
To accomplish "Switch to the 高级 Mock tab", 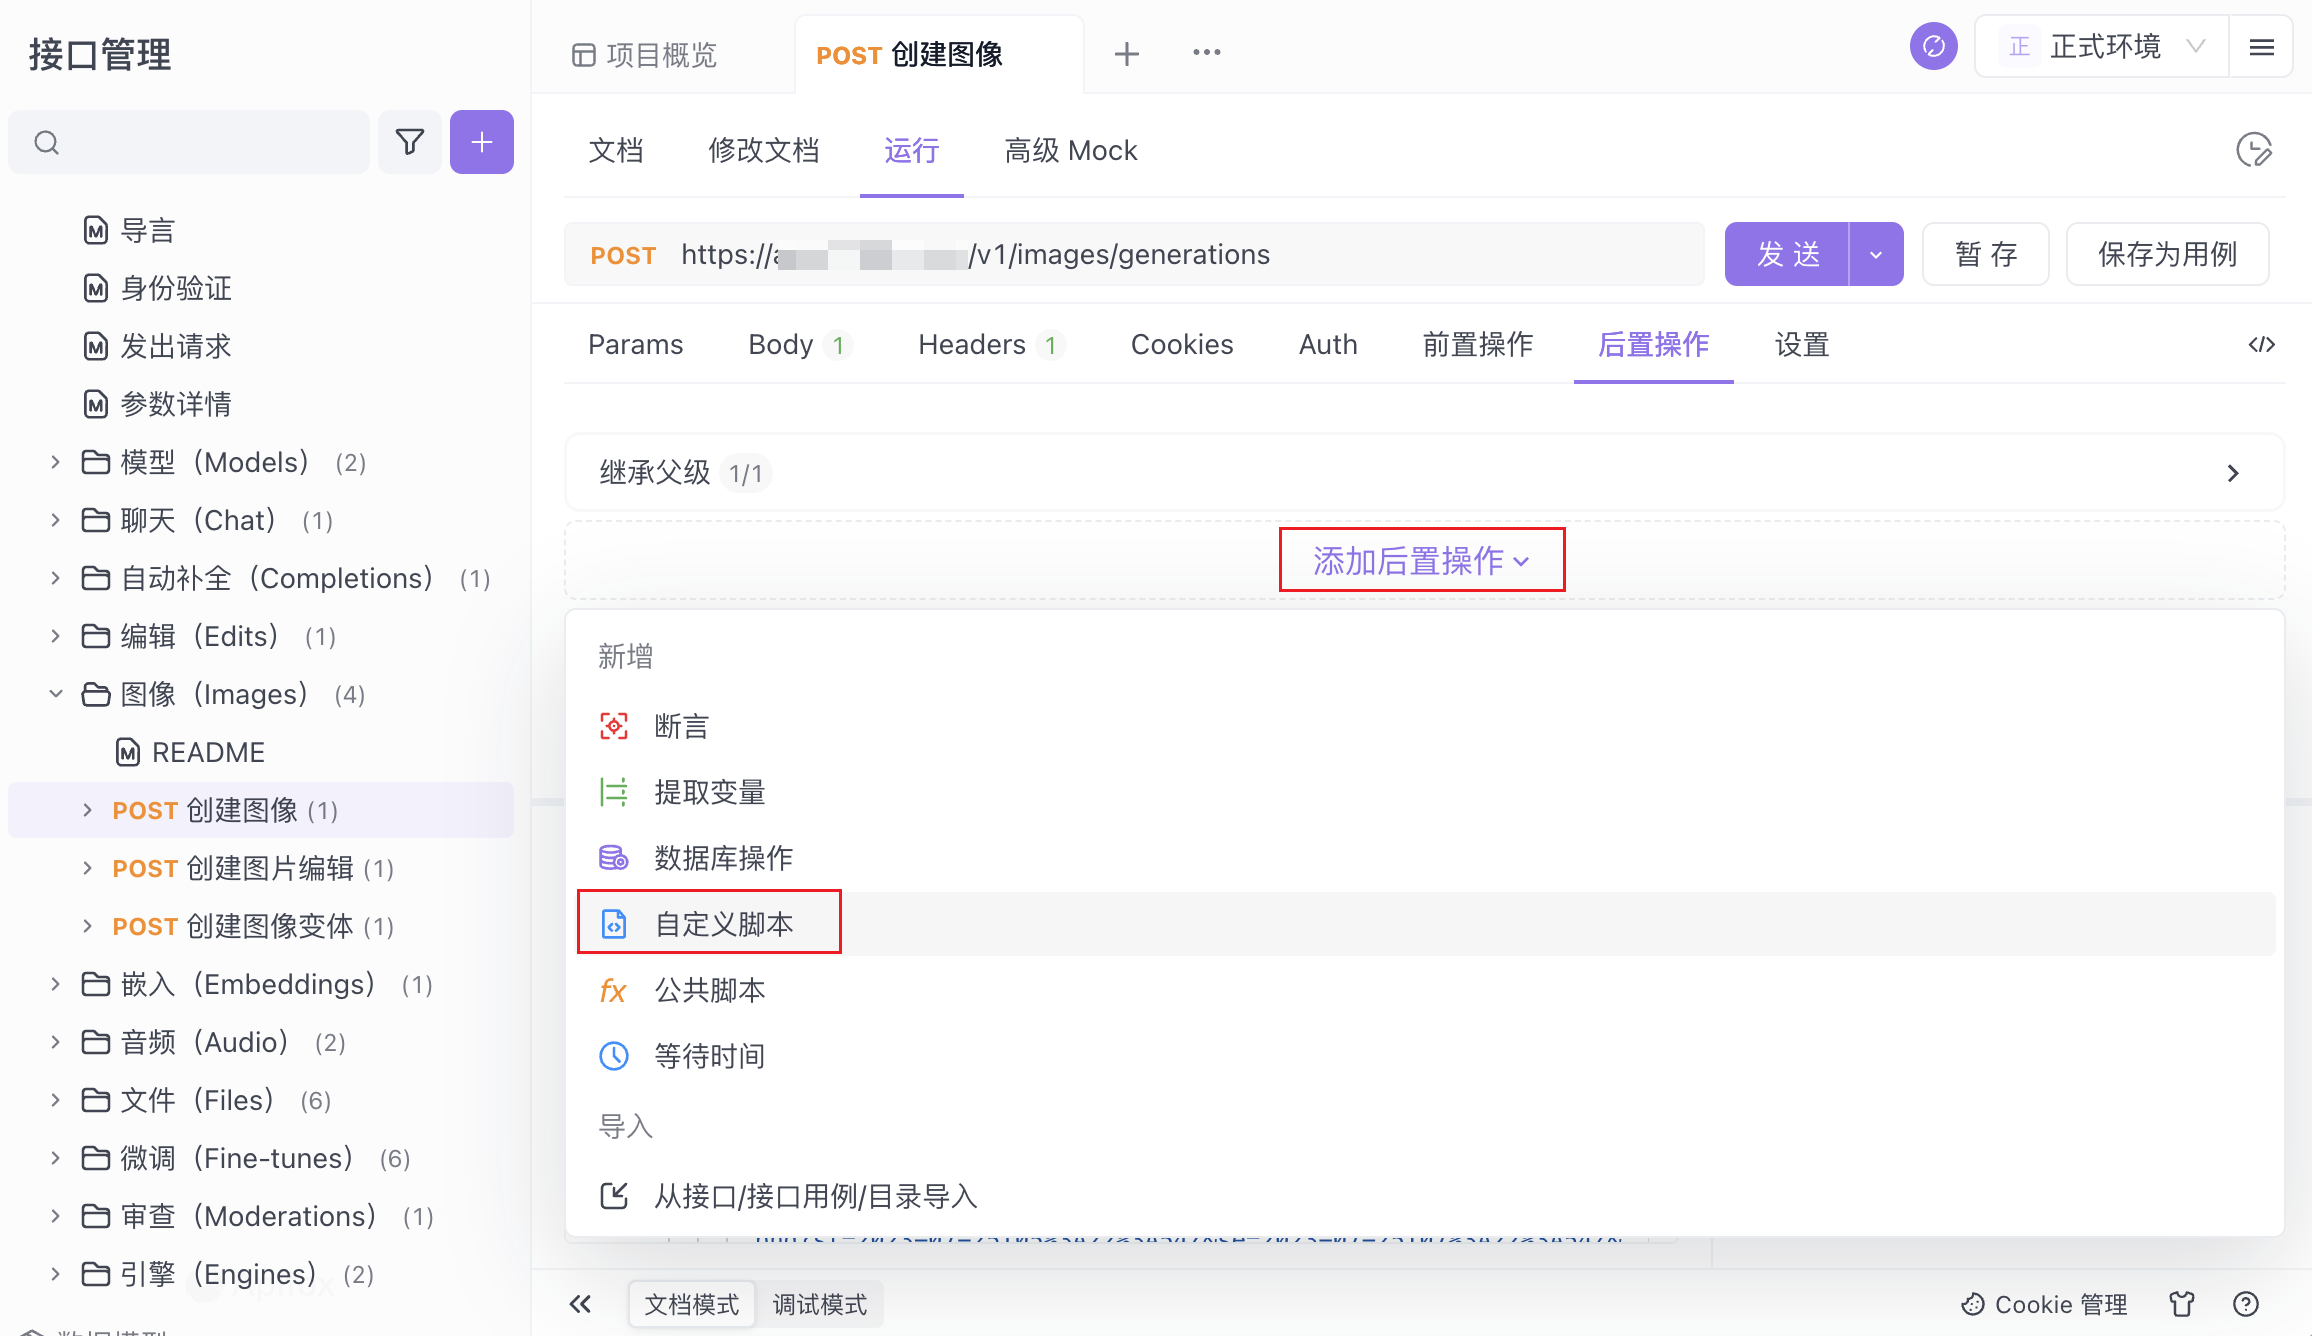I will [1070, 150].
